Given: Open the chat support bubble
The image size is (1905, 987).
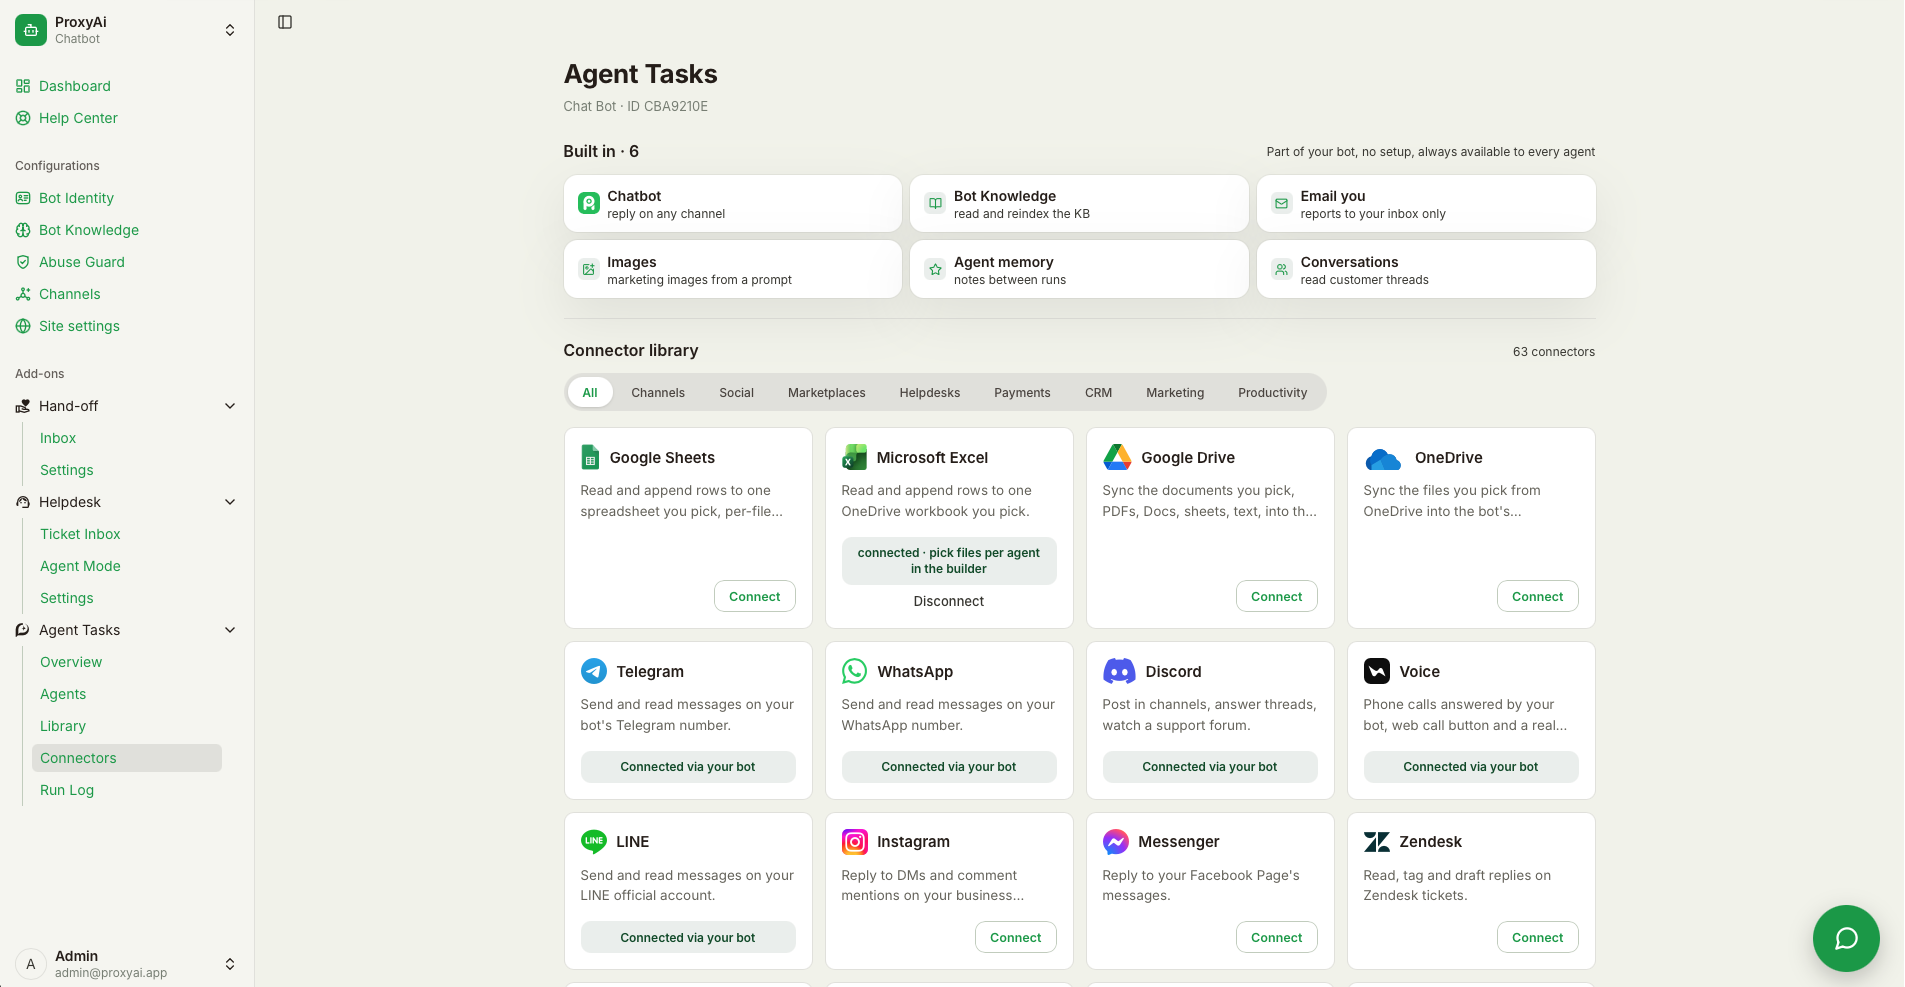Looking at the screenshot, I should [x=1846, y=938].
